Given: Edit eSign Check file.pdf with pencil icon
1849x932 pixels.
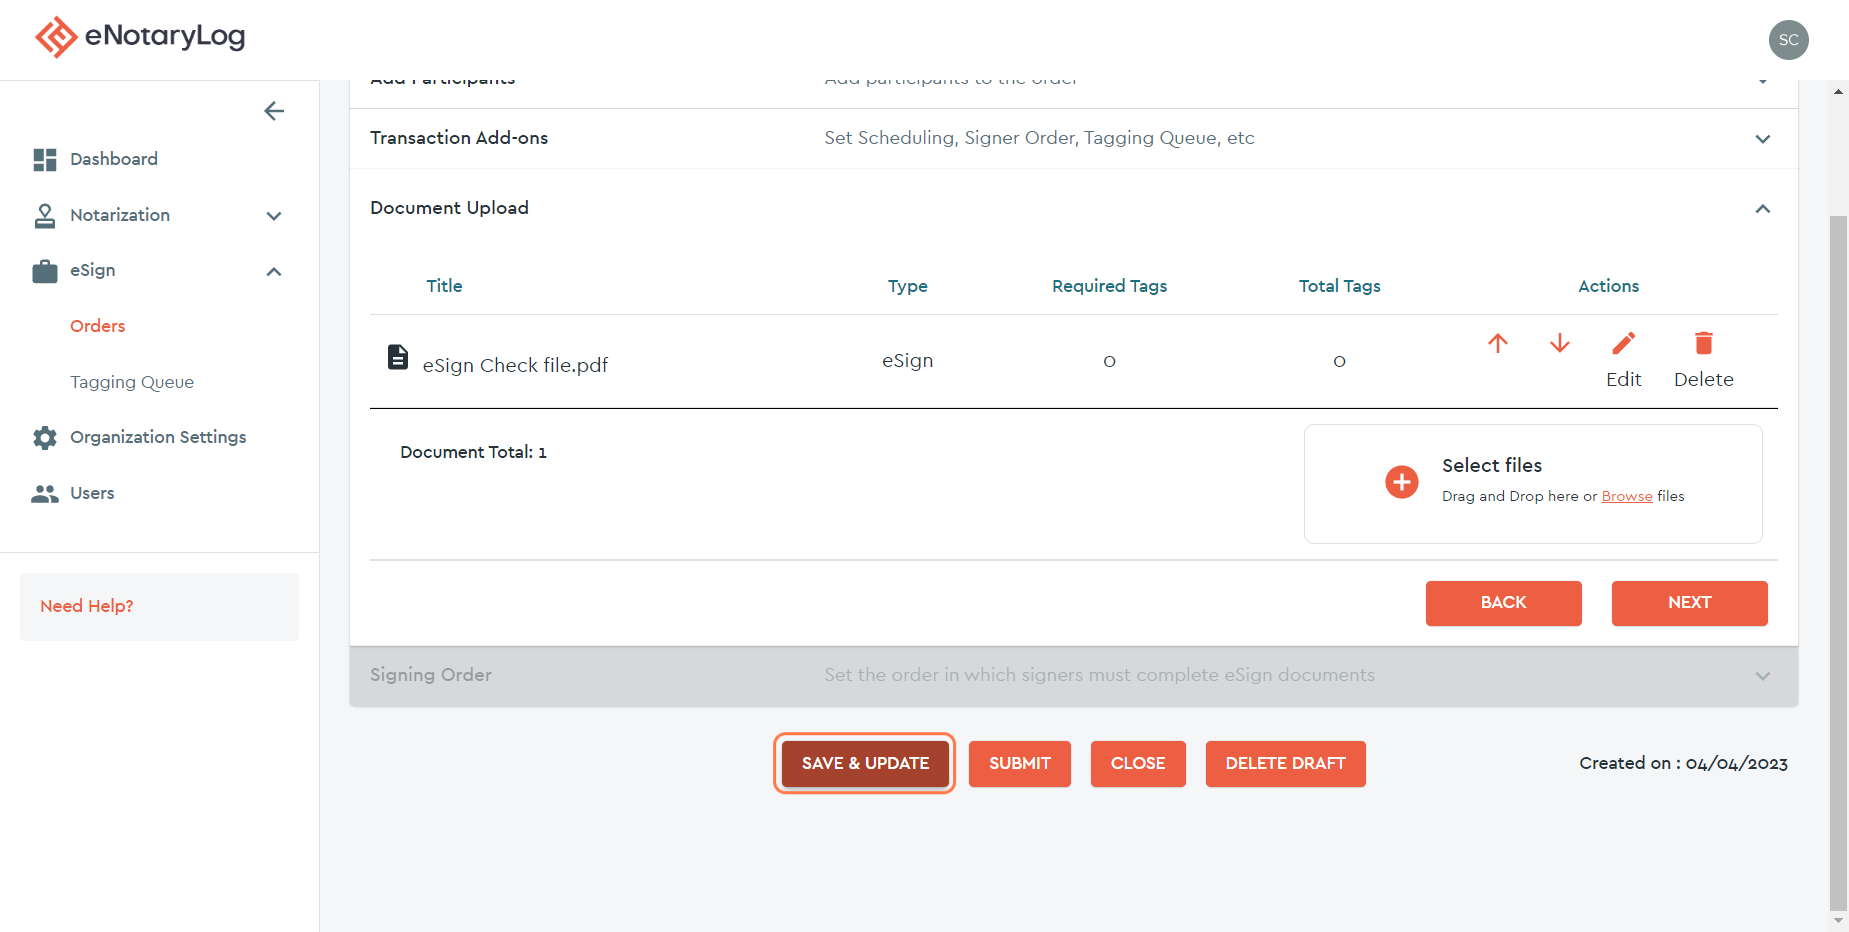Looking at the screenshot, I should [x=1624, y=344].
